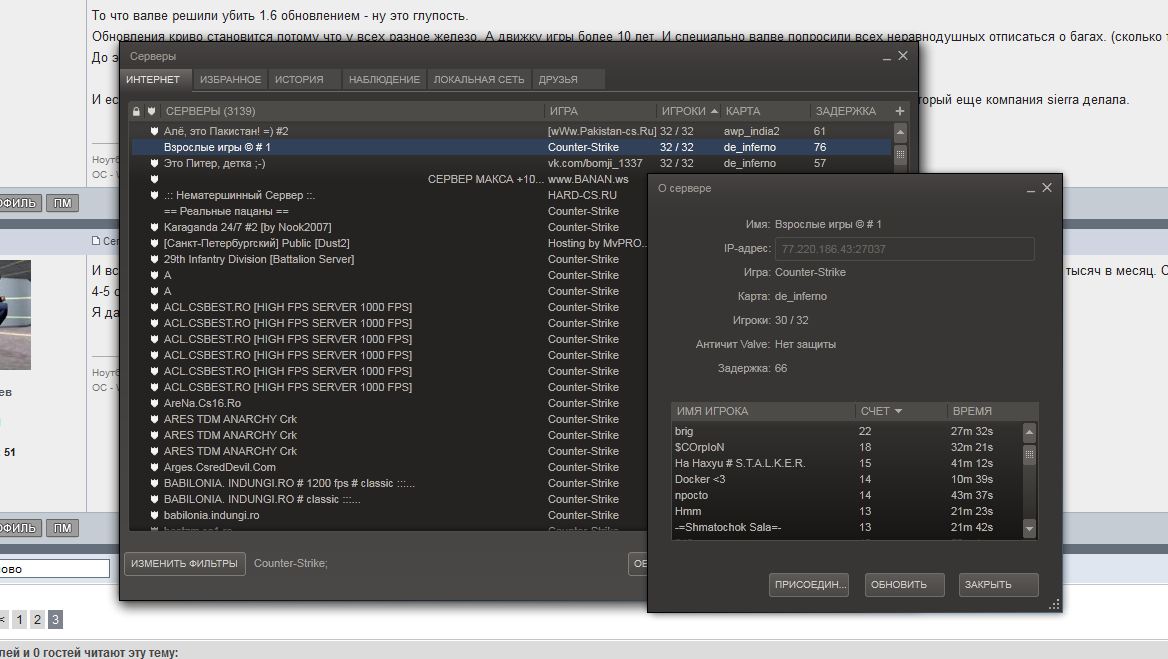
Task: Go to forum page 1
Action: point(19,619)
